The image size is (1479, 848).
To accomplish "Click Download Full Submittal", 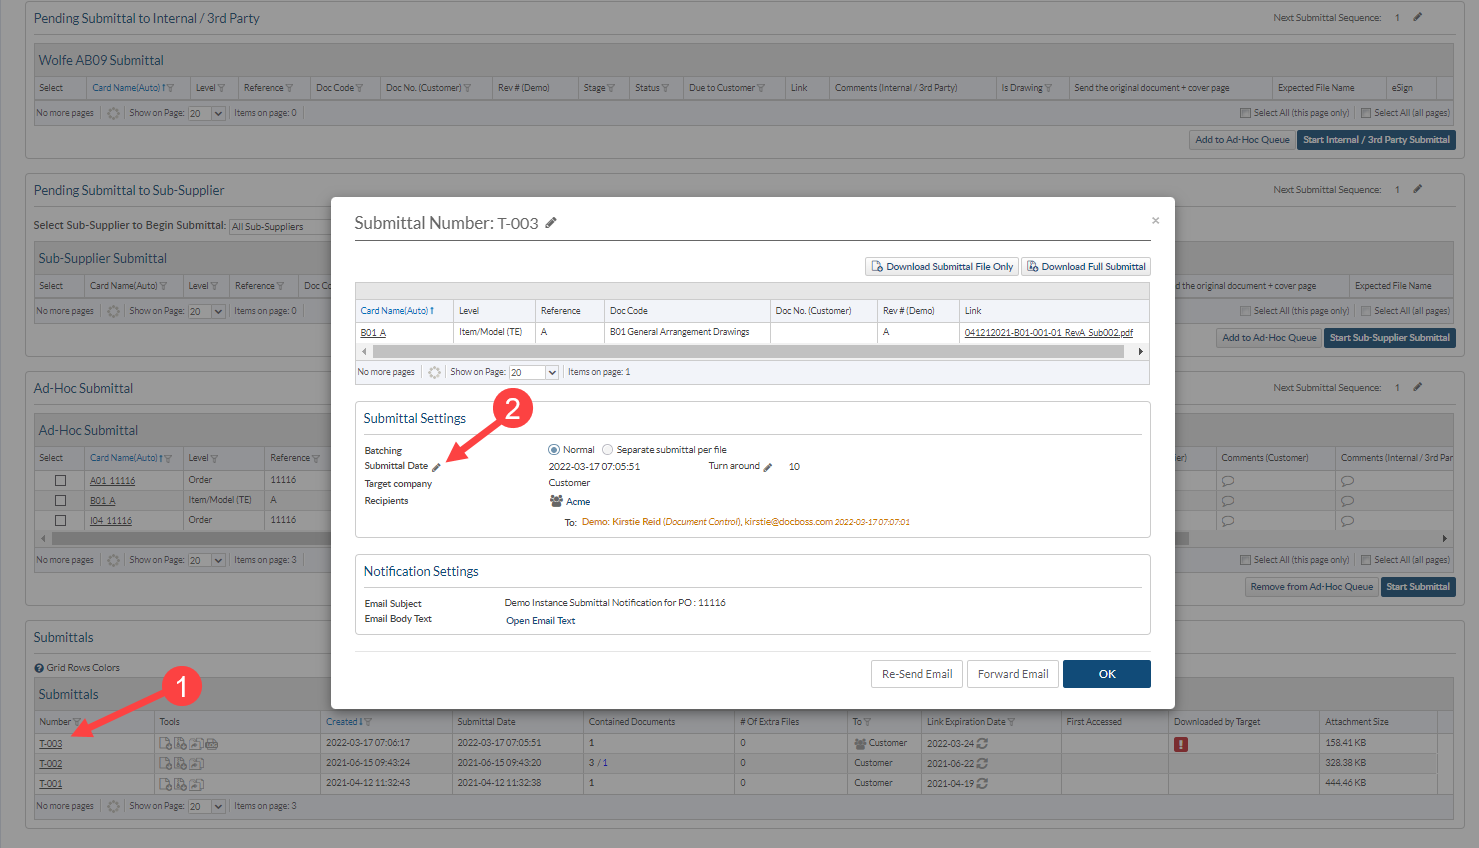I will coord(1086,267).
